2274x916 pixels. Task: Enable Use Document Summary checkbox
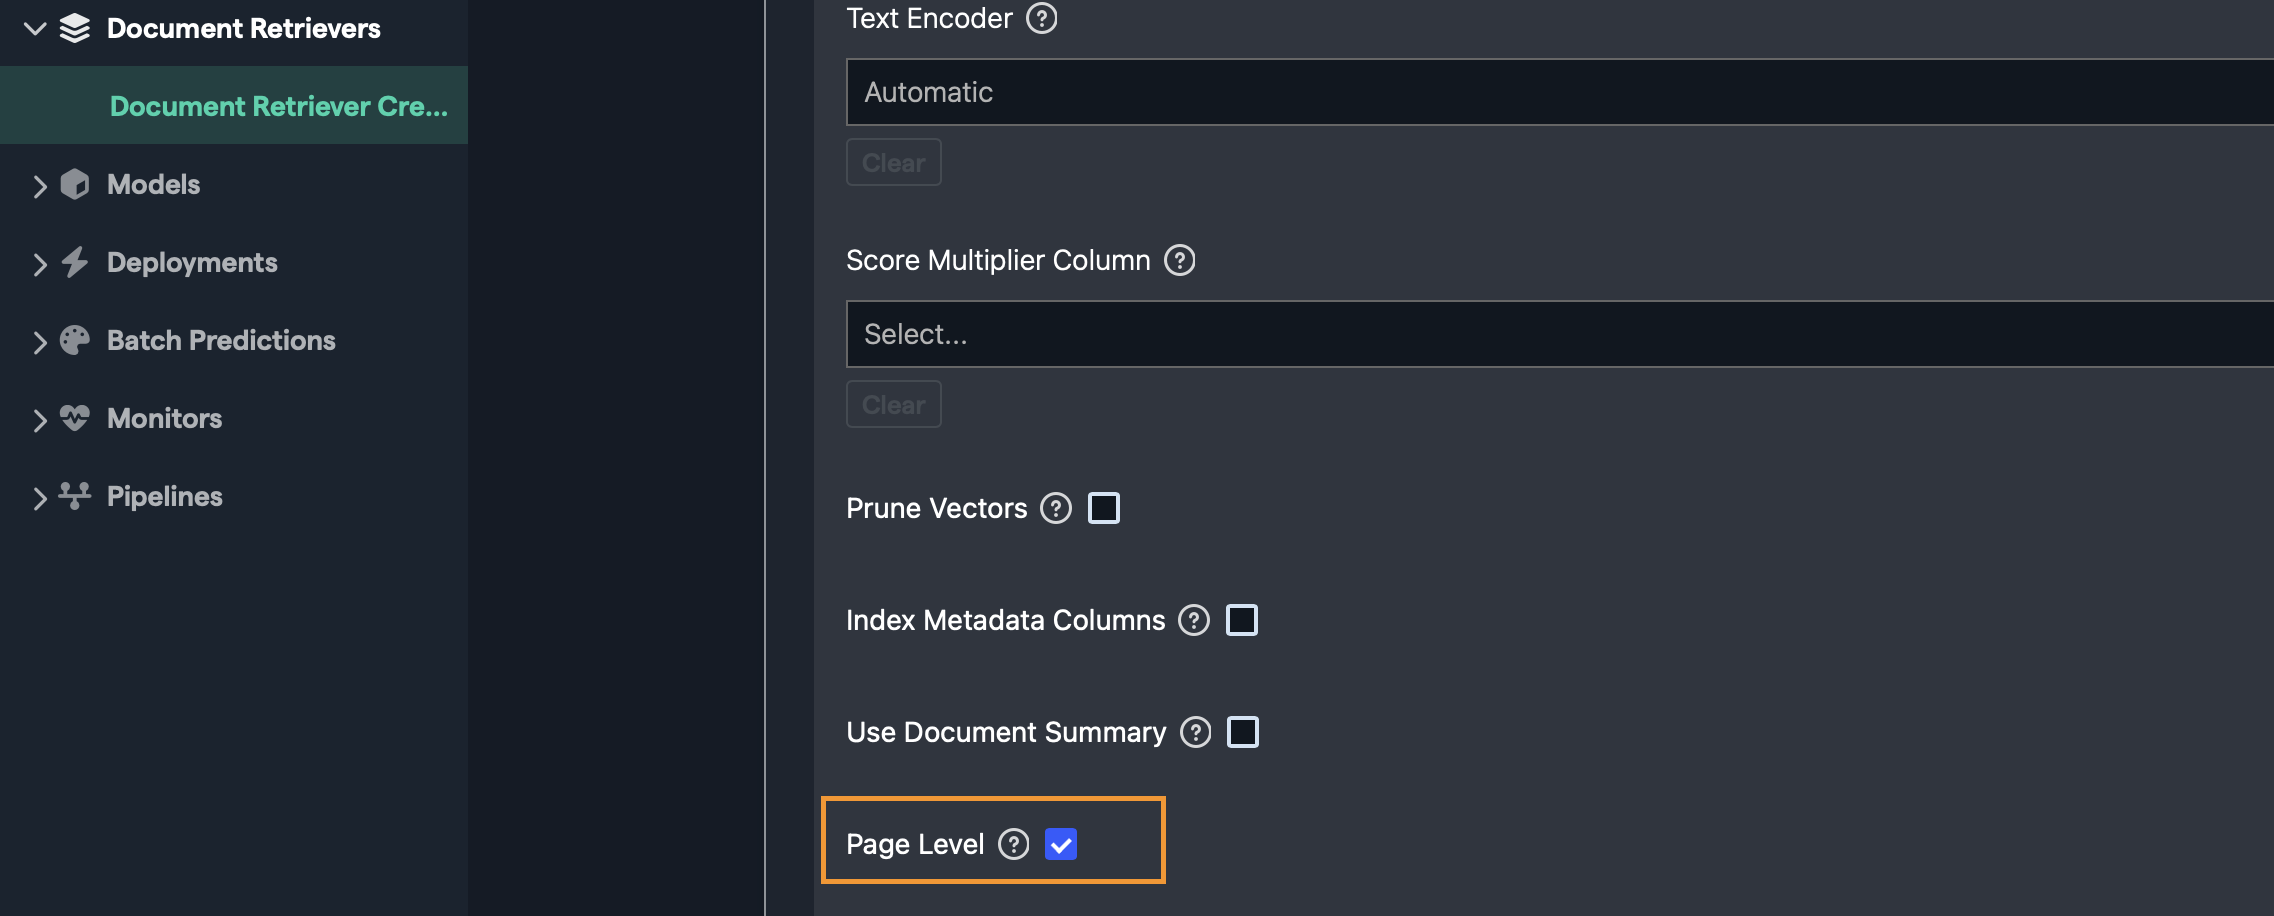point(1243,732)
